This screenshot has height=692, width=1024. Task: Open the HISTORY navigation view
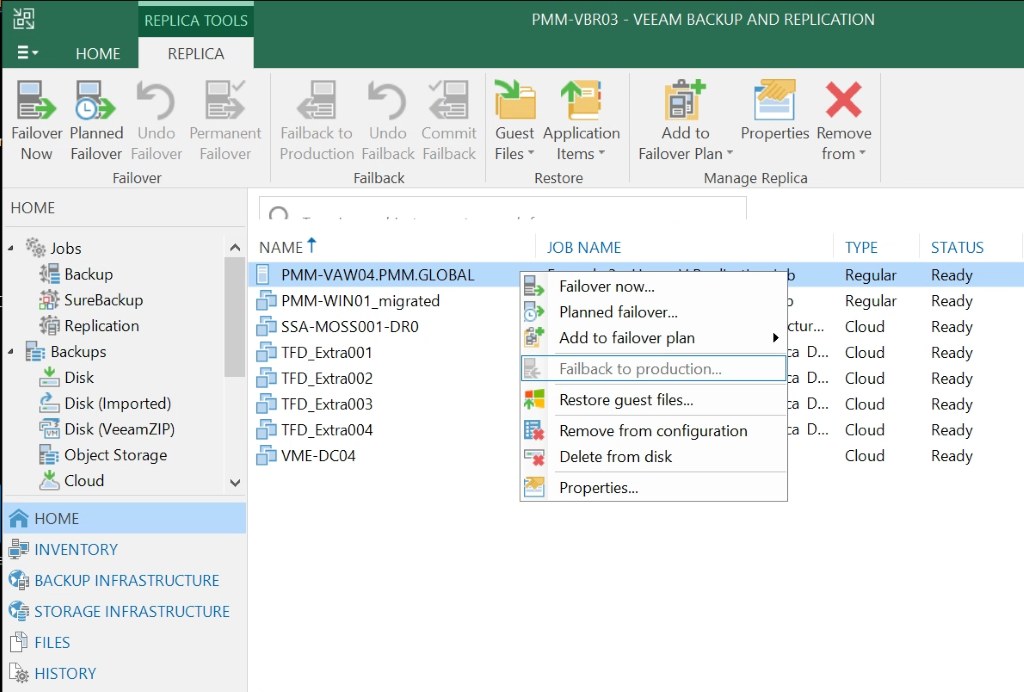[125, 674]
